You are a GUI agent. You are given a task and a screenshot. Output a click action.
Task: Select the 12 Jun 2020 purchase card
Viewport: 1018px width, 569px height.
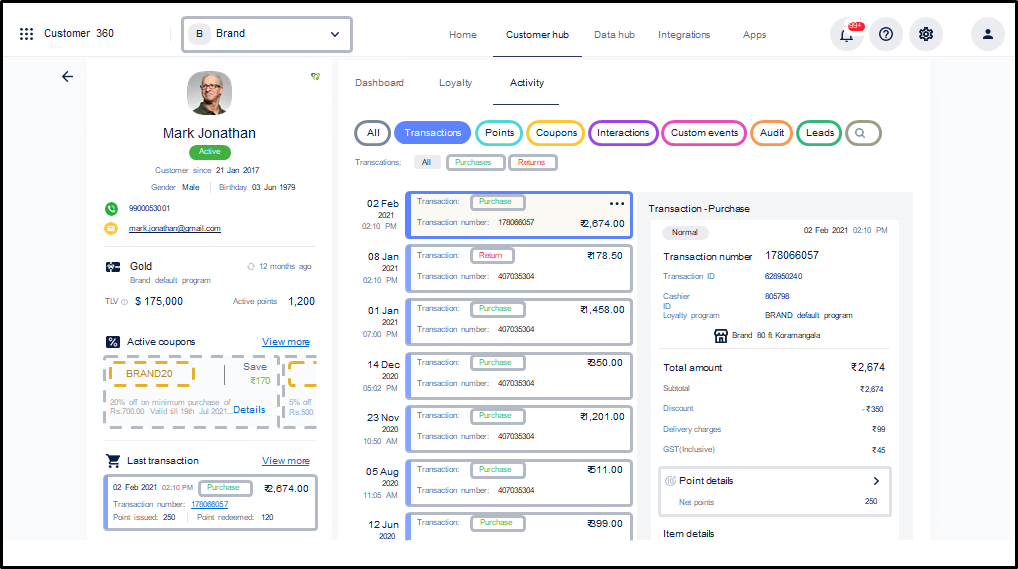tap(519, 527)
